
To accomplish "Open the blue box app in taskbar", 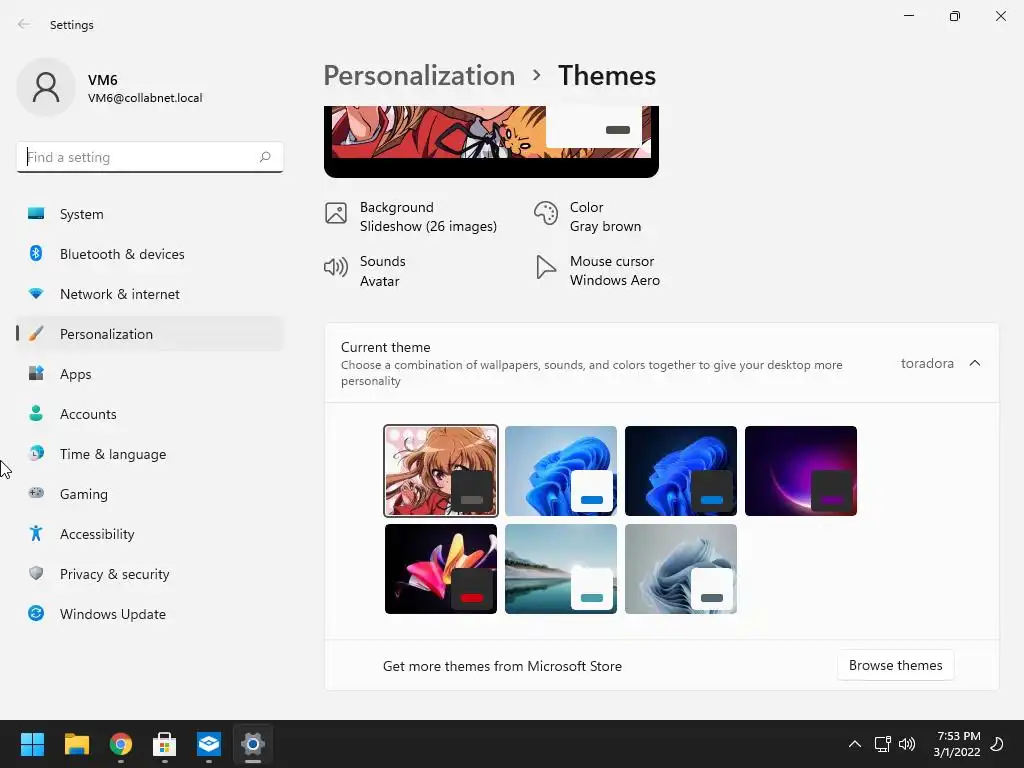I will click(x=209, y=744).
